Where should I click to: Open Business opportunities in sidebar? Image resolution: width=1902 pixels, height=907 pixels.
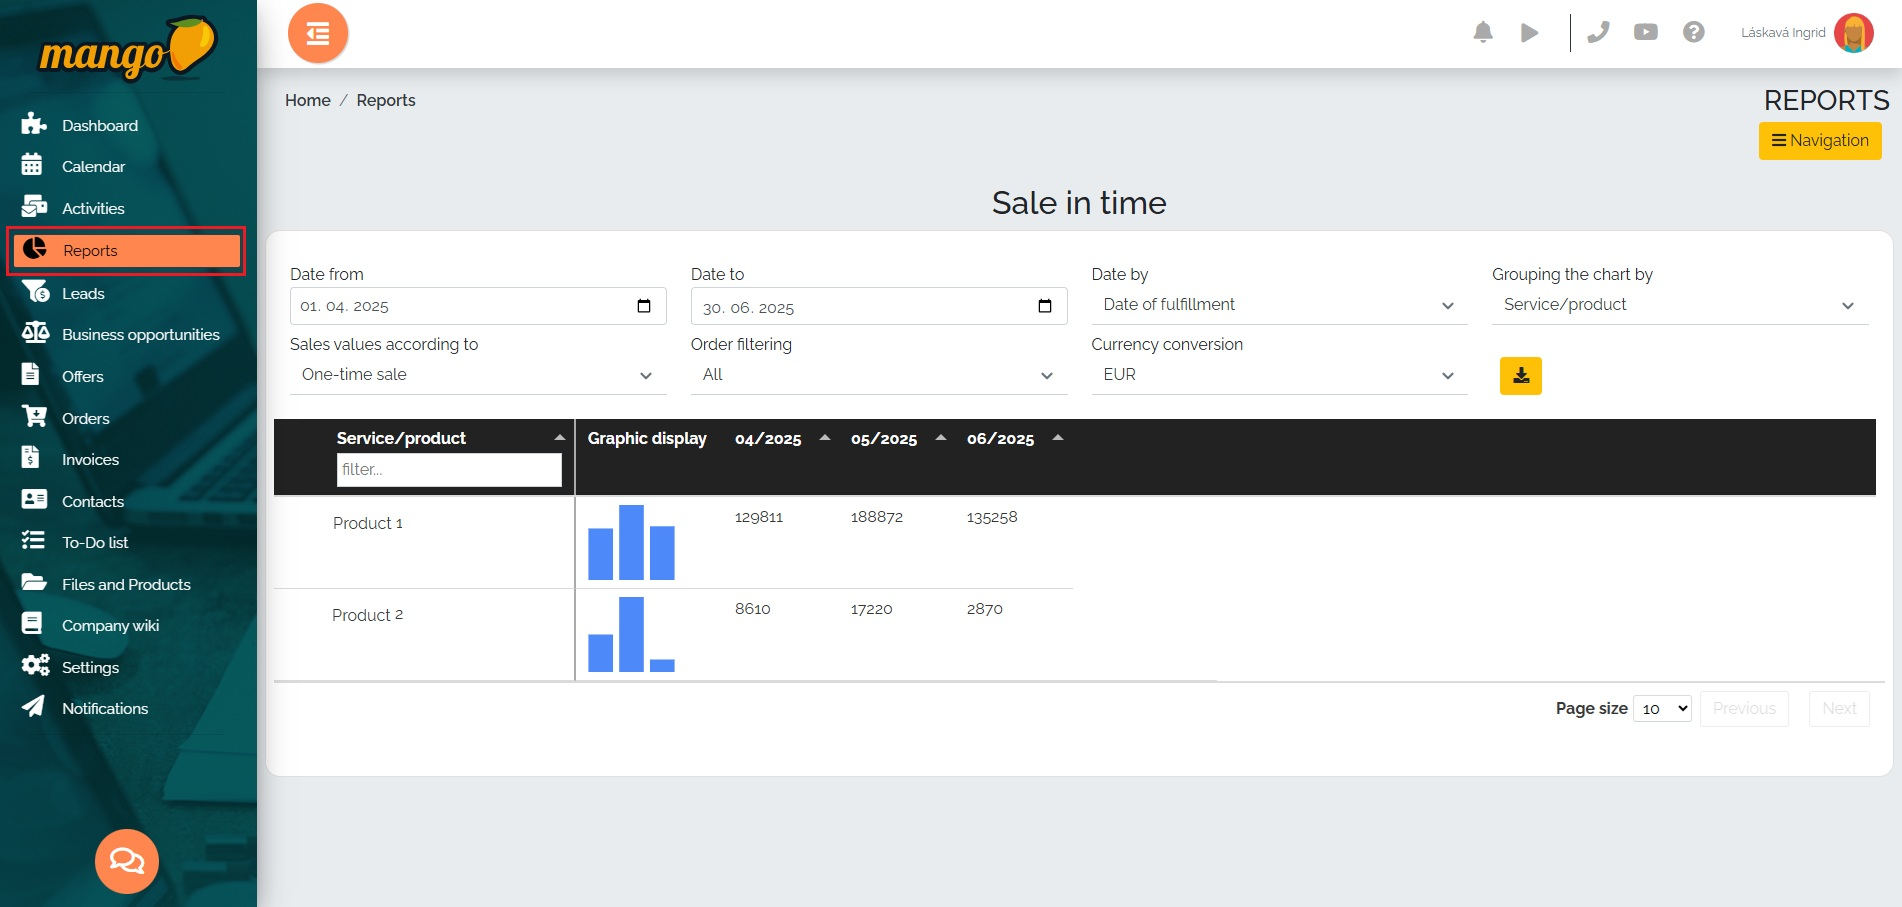(140, 335)
